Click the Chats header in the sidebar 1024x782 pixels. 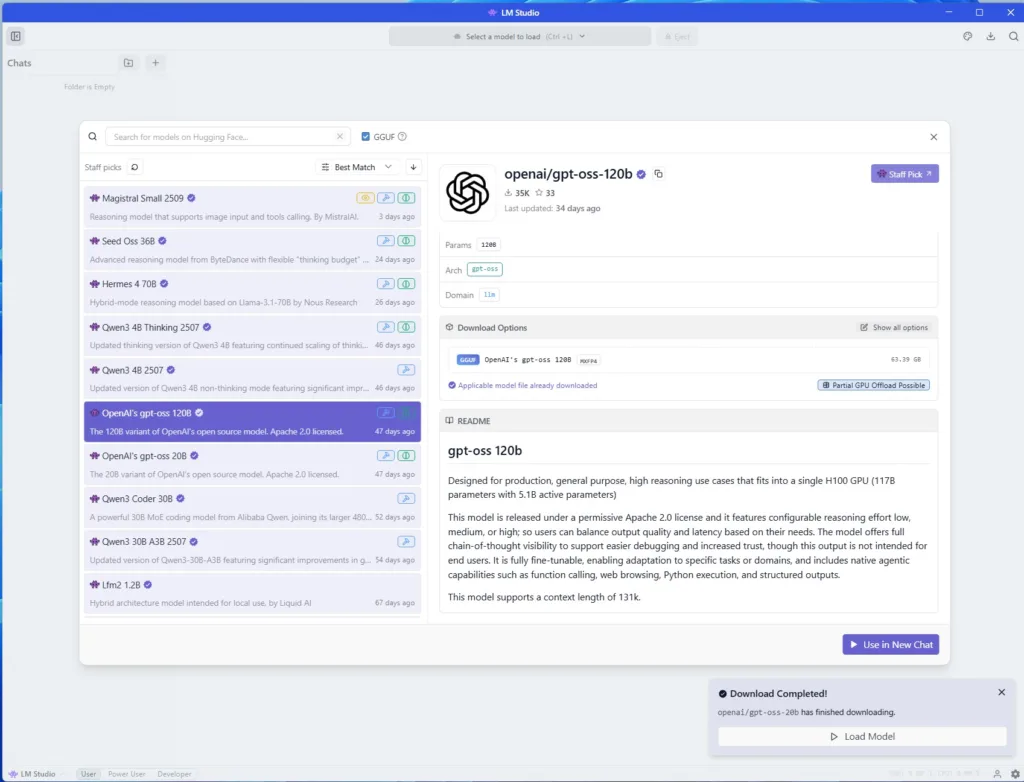tap(19, 63)
